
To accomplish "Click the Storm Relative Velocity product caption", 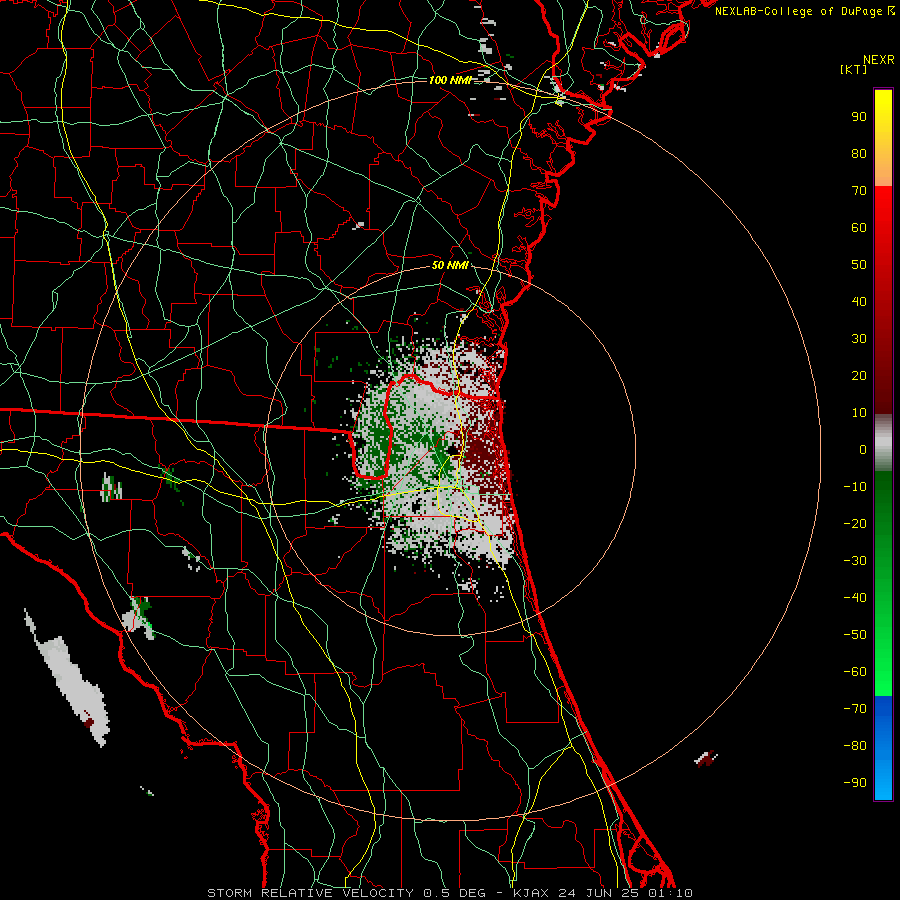I will [x=450, y=893].
